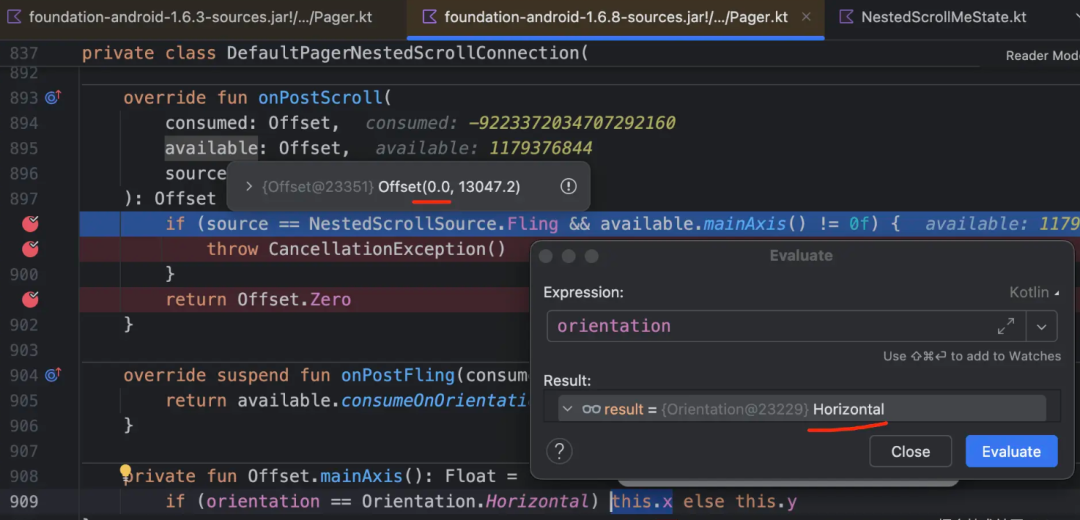1080x520 pixels.
Task: Close the foundation-android-1.6.8 Pager.kt tab
Action: 807,17
